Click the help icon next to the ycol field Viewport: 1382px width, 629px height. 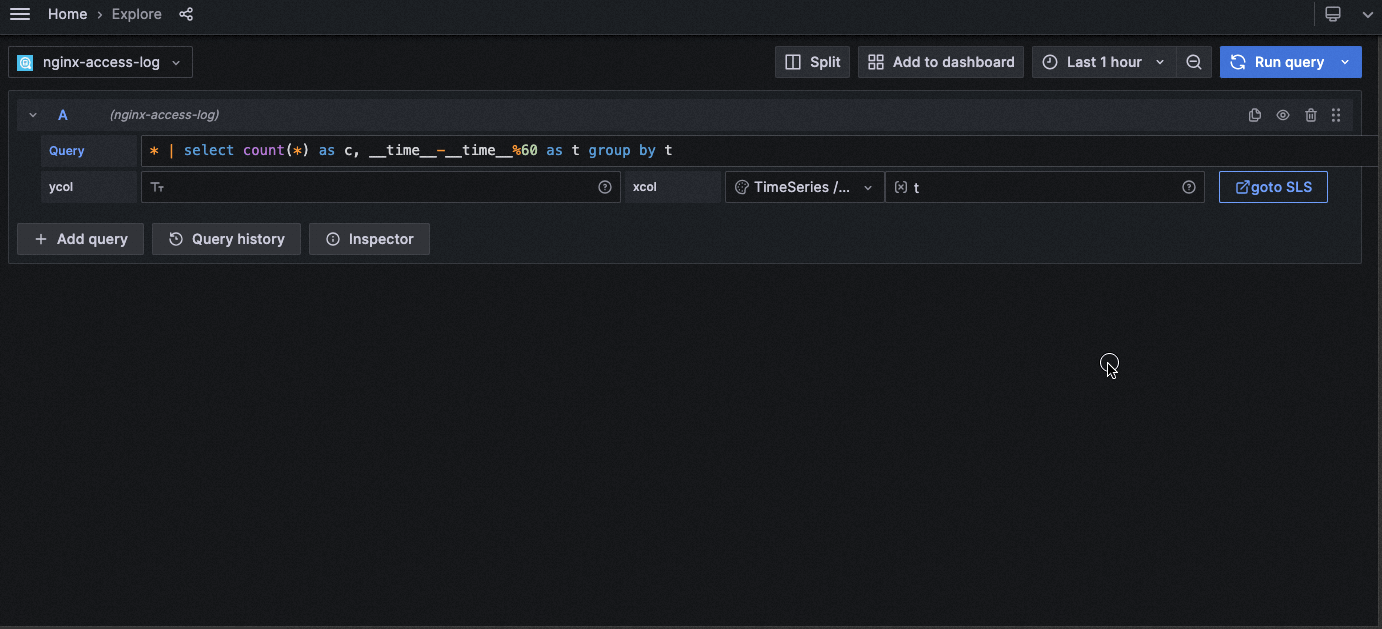pyautogui.click(x=605, y=186)
